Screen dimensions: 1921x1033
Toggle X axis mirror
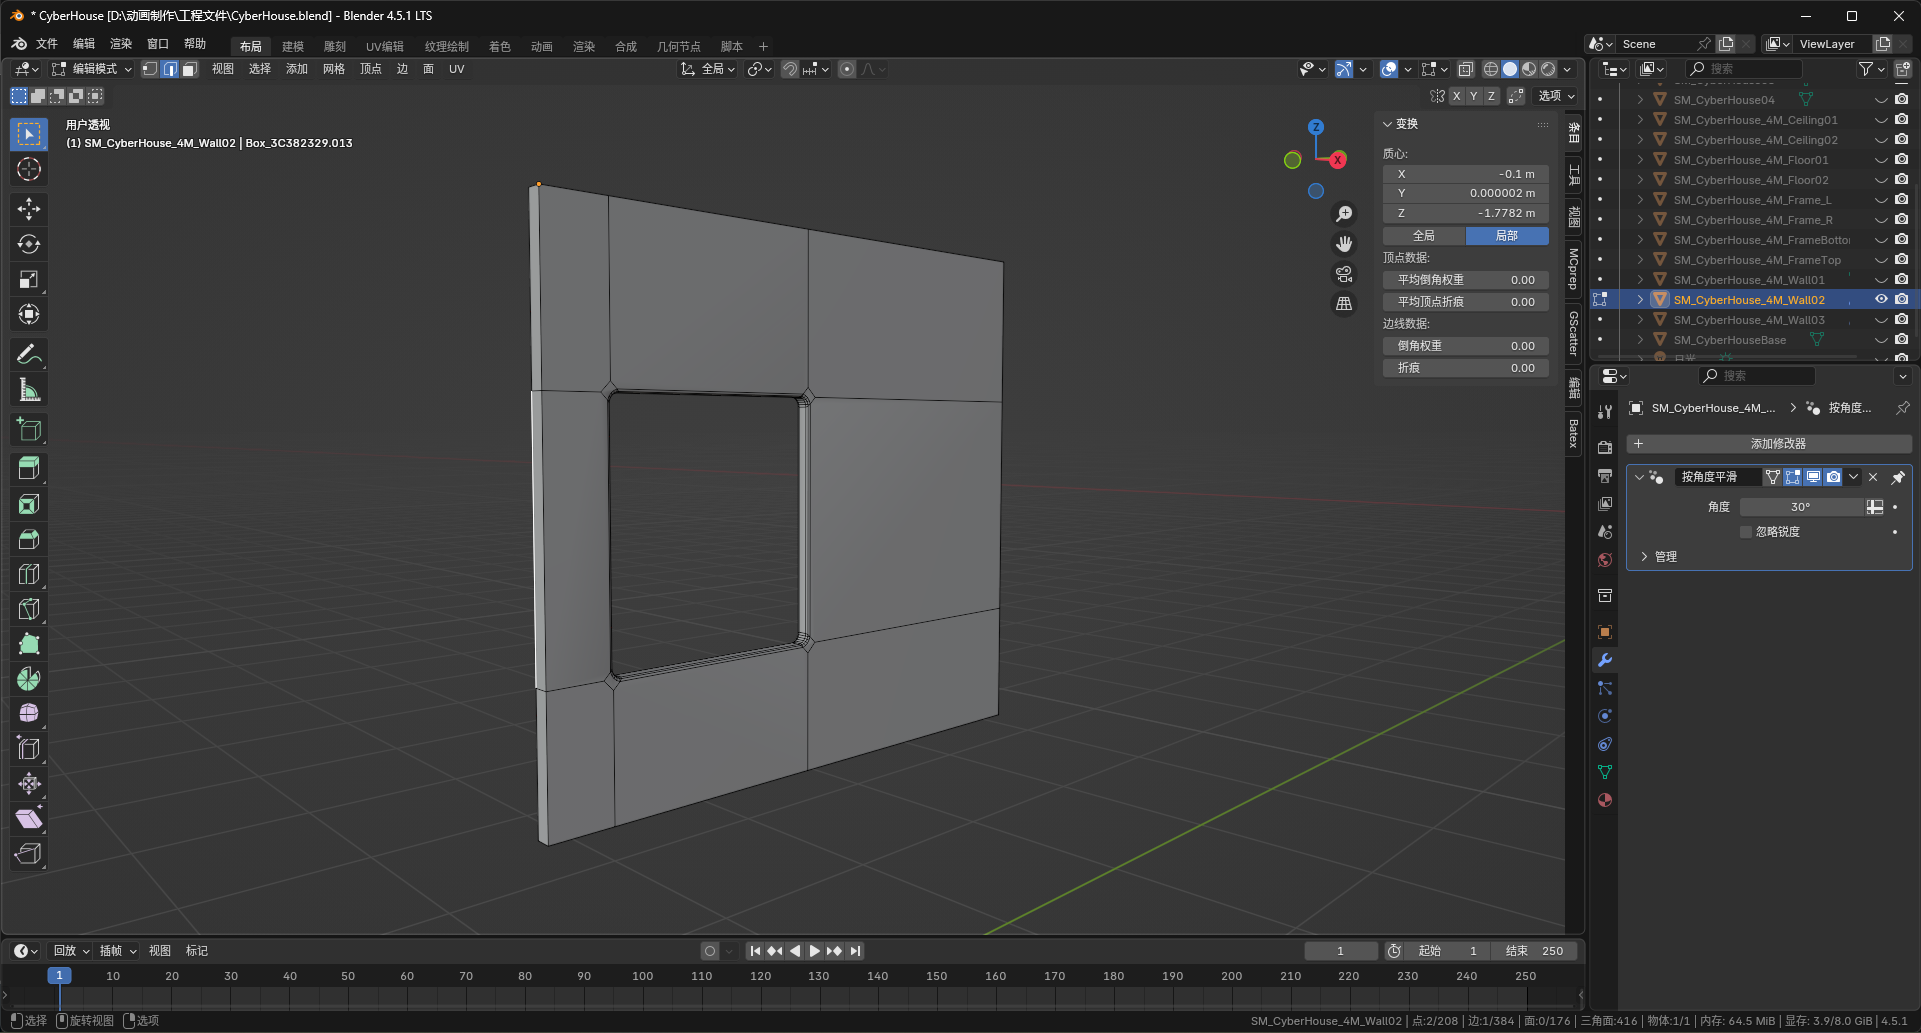1456,96
